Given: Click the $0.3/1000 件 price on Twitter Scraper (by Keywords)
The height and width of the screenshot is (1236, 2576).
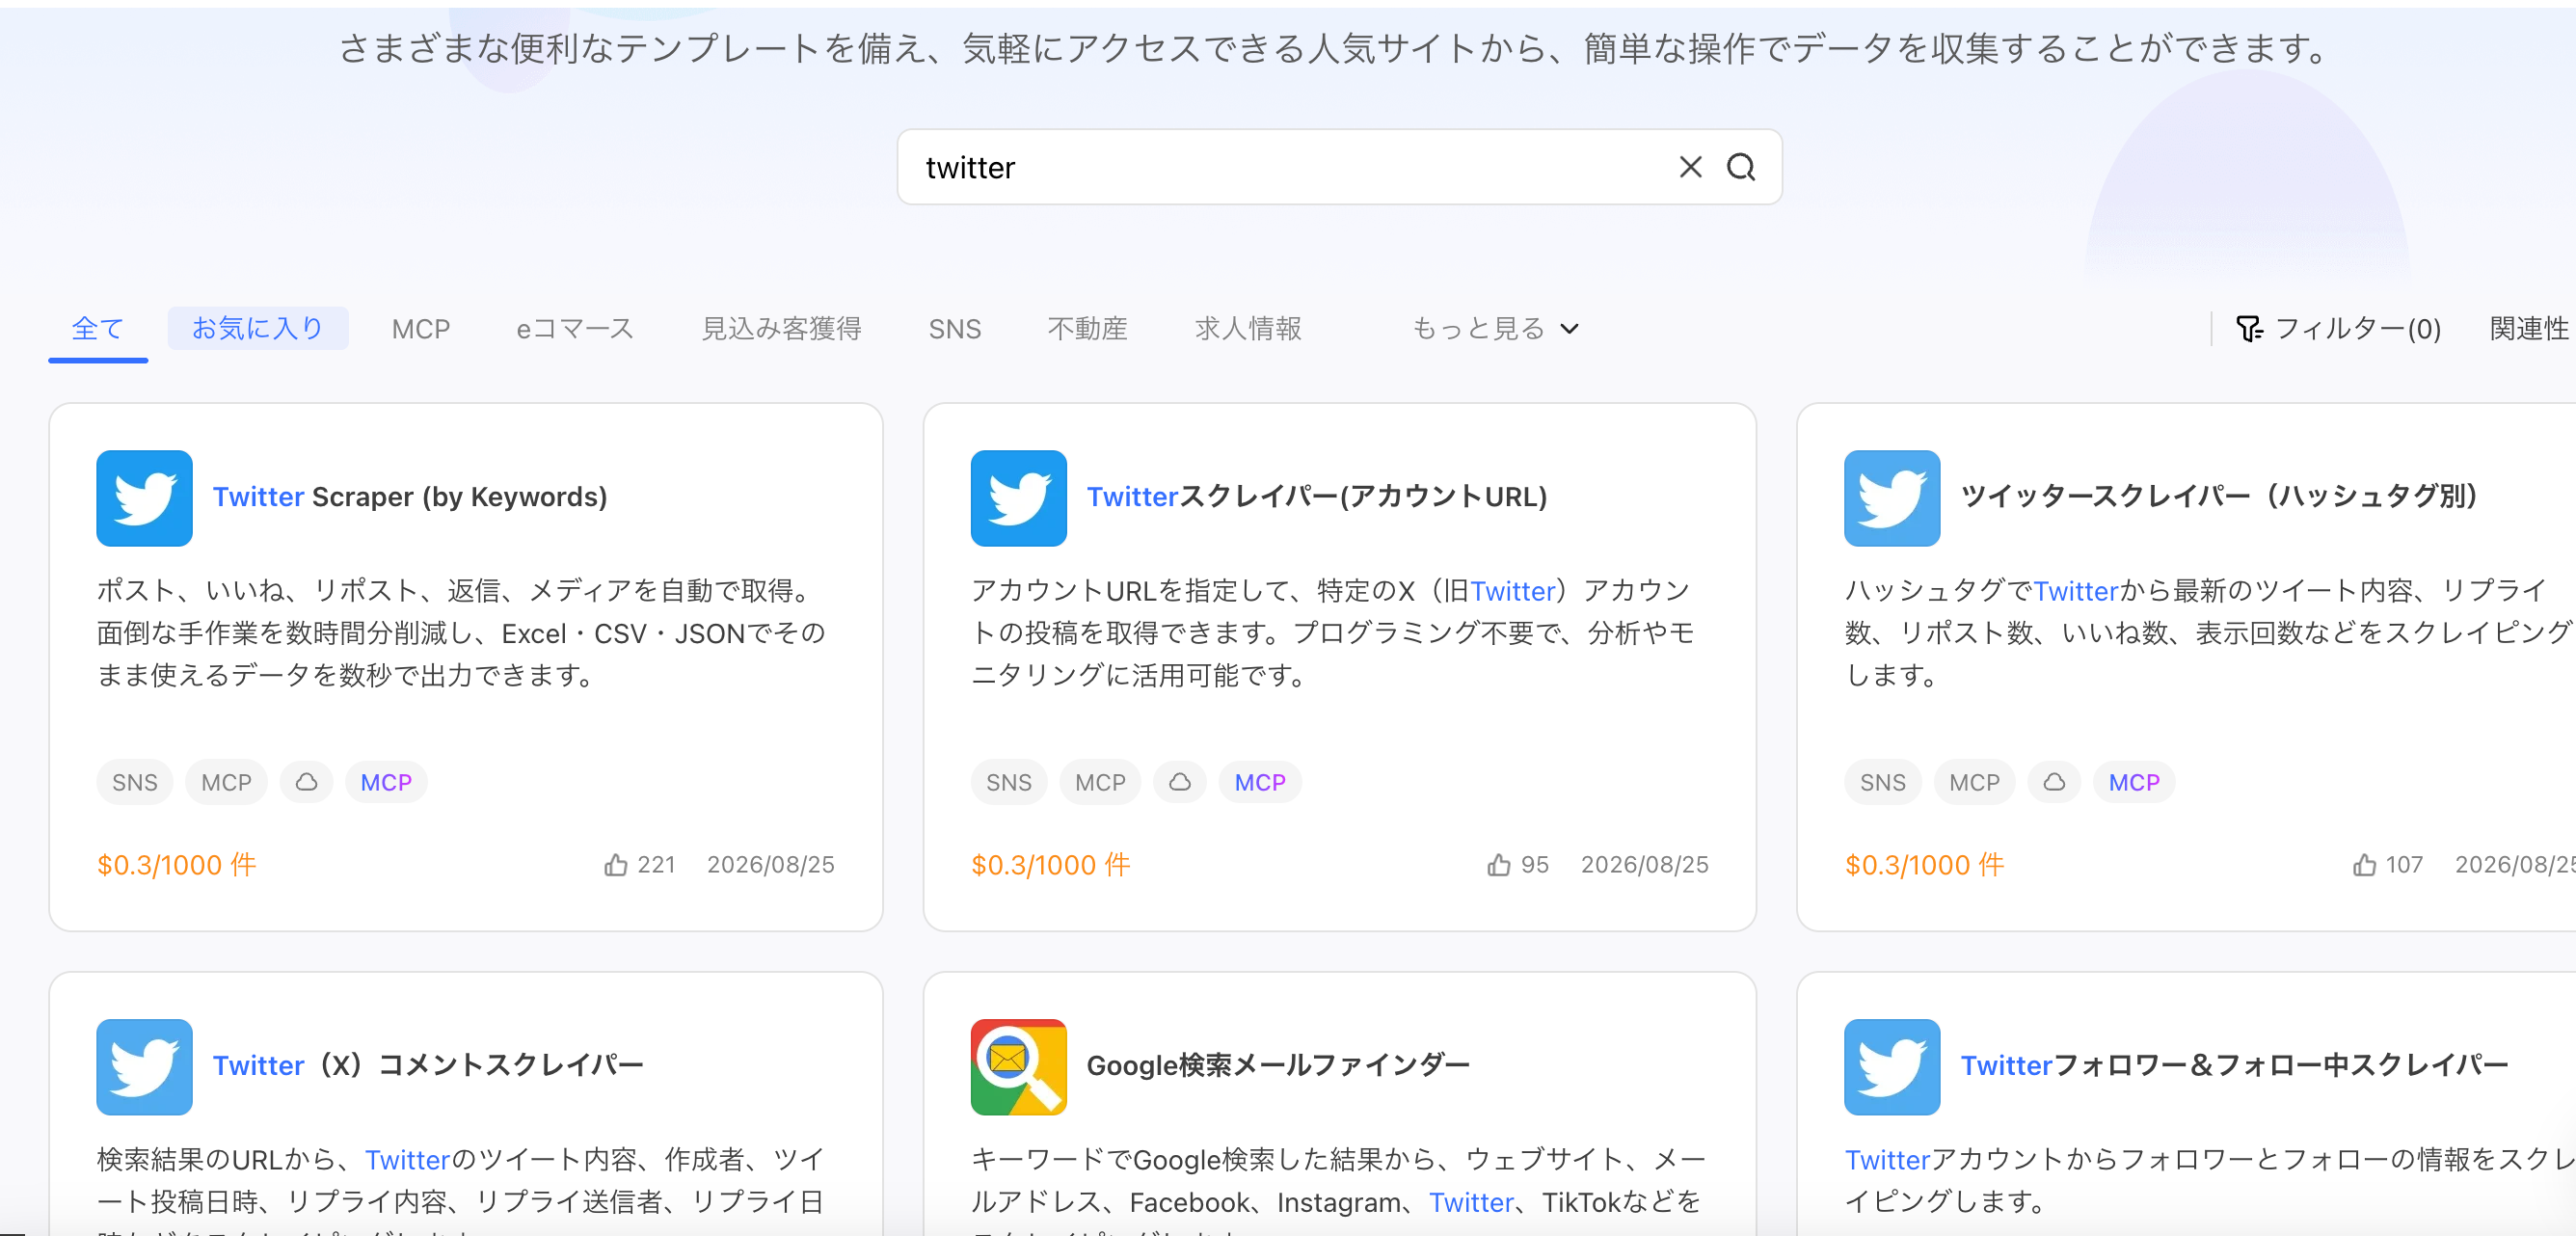Looking at the screenshot, I should [177, 865].
